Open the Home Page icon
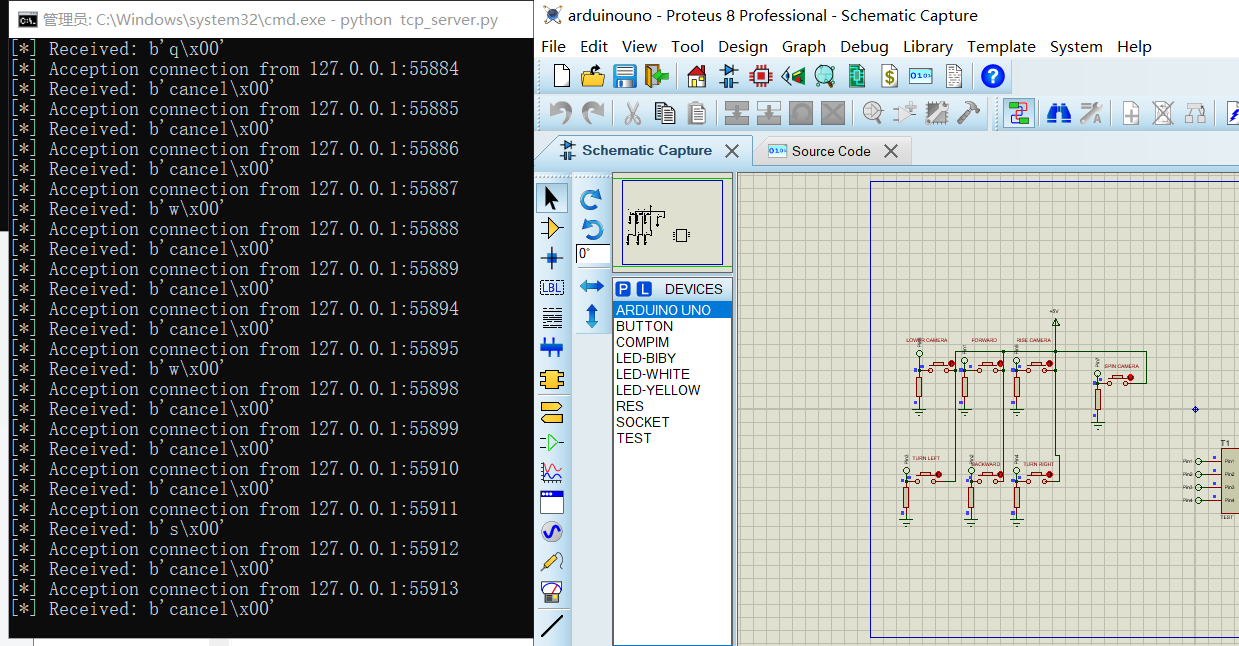 pyautogui.click(x=697, y=76)
